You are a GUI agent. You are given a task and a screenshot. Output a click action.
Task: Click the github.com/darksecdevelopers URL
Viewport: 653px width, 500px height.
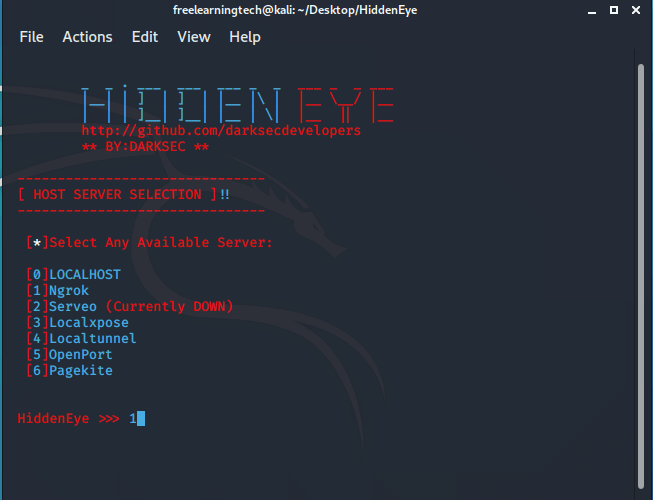[x=221, y=130]
